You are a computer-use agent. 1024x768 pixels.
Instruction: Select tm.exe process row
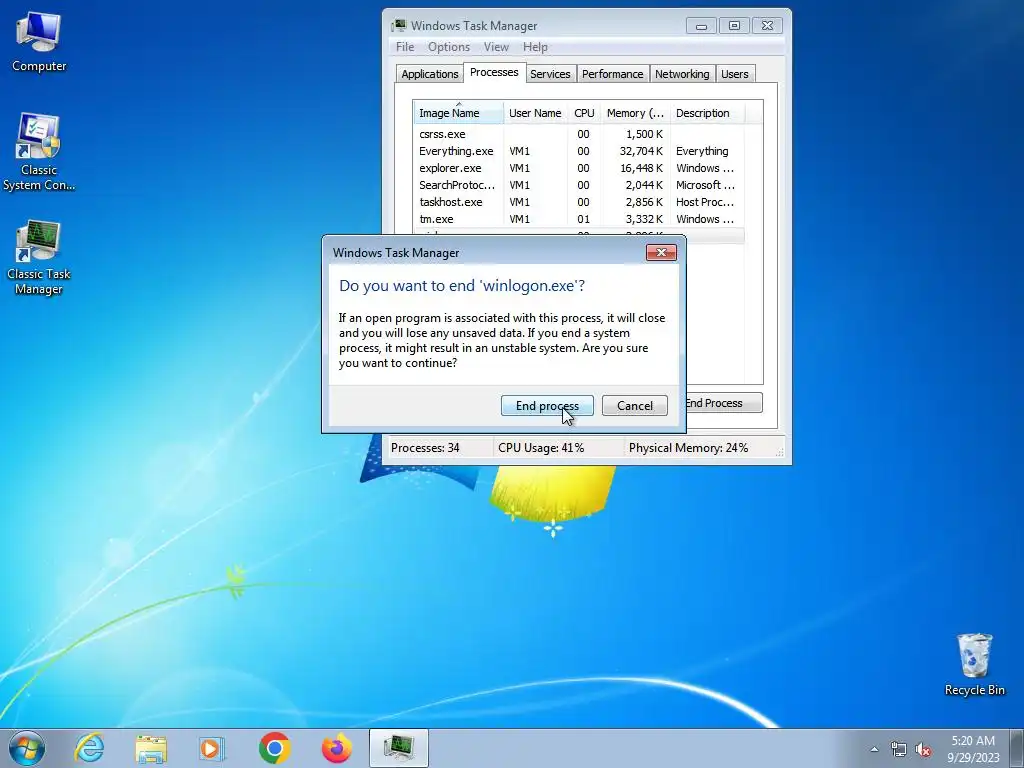(x=579, y=219)
